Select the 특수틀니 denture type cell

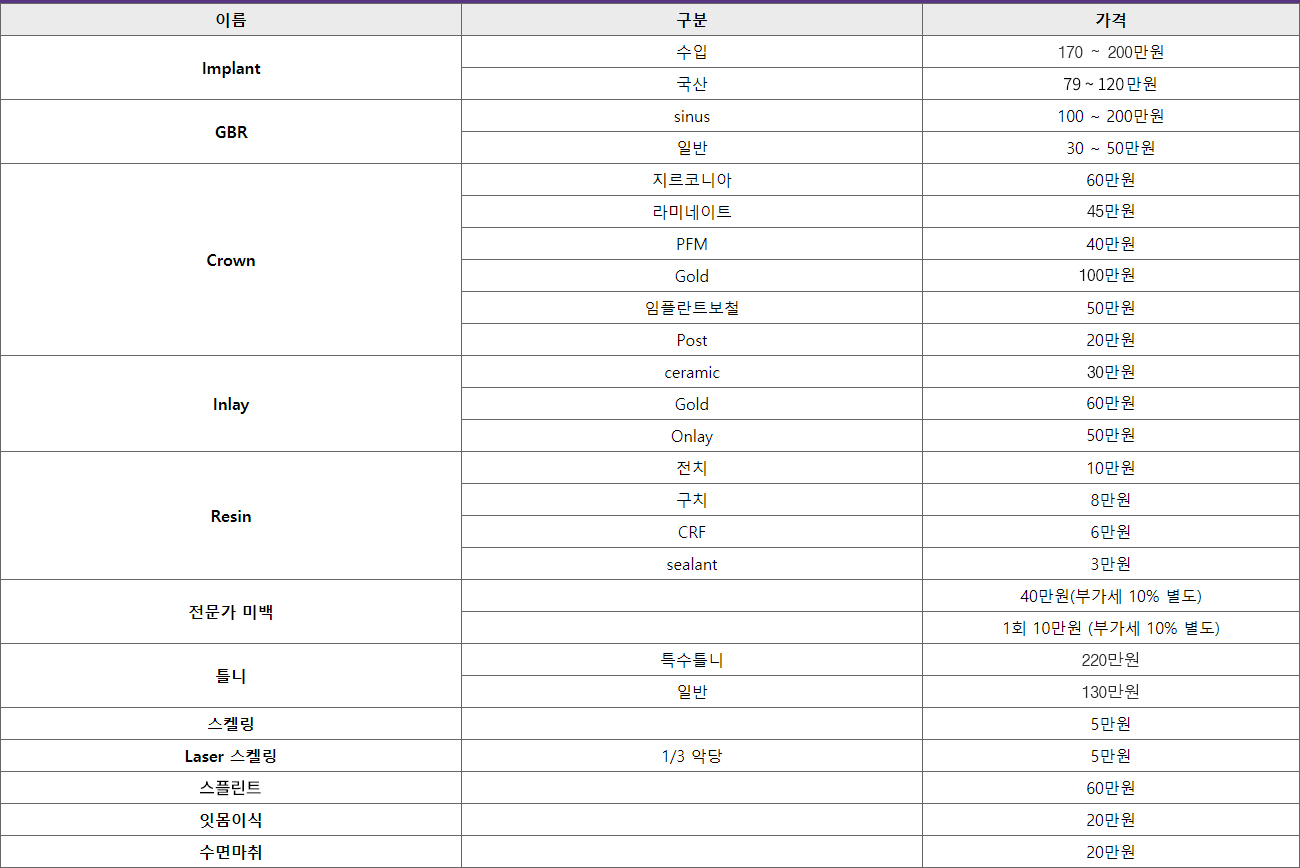click(691, 660)
